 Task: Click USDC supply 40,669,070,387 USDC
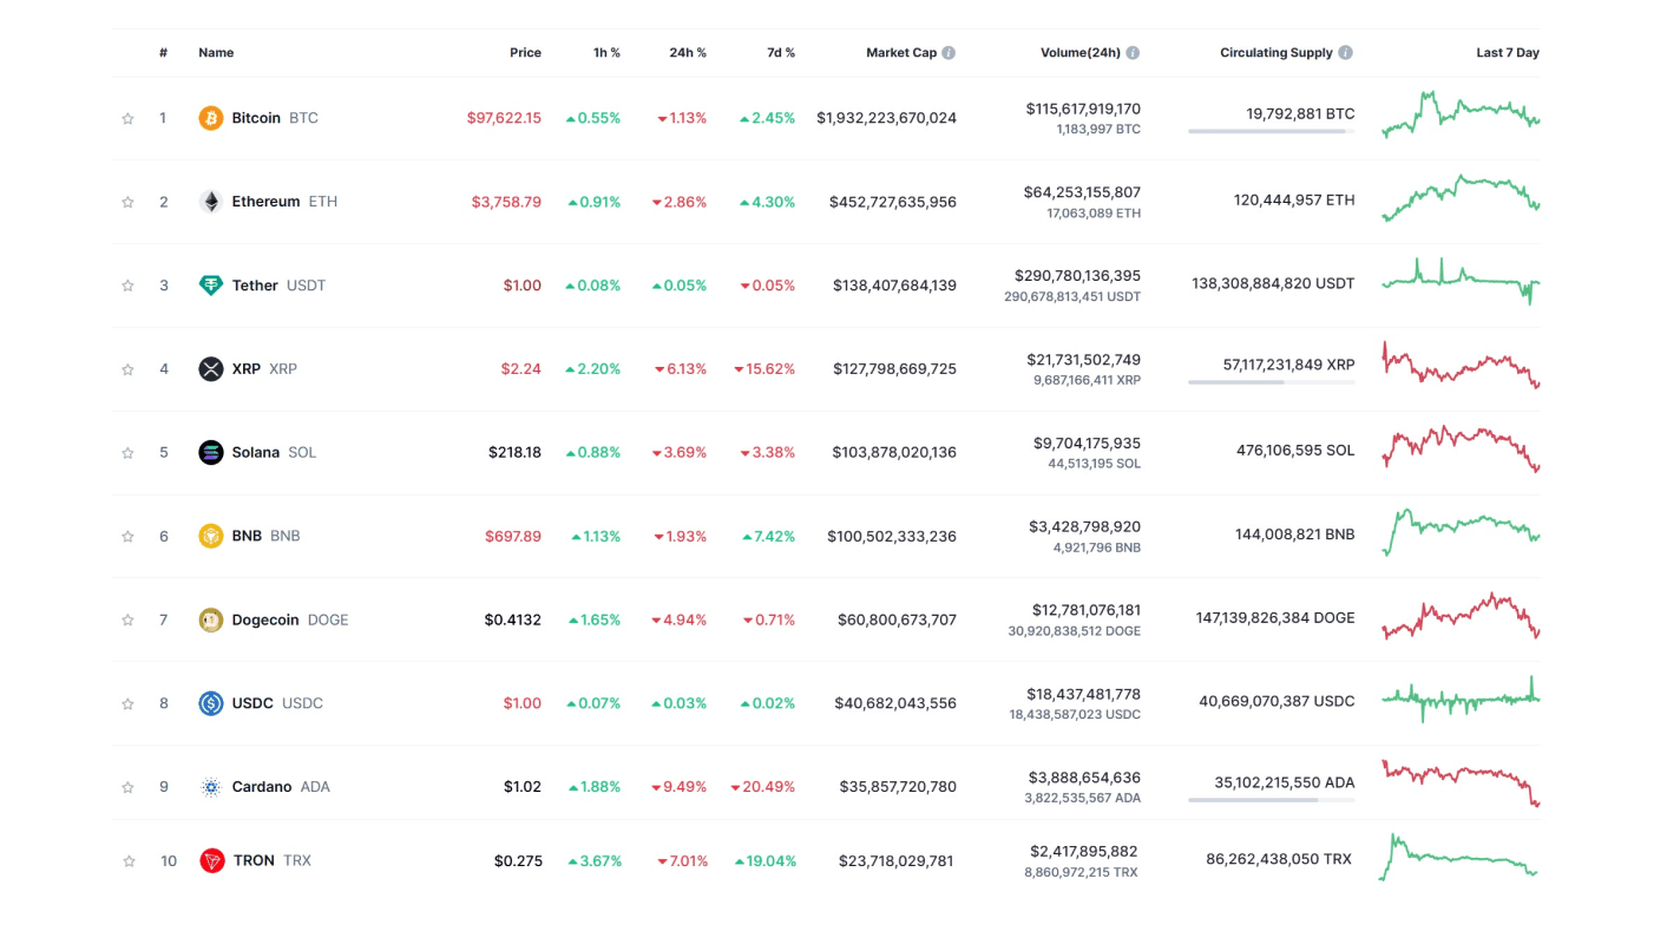(x=1277, y=701)
